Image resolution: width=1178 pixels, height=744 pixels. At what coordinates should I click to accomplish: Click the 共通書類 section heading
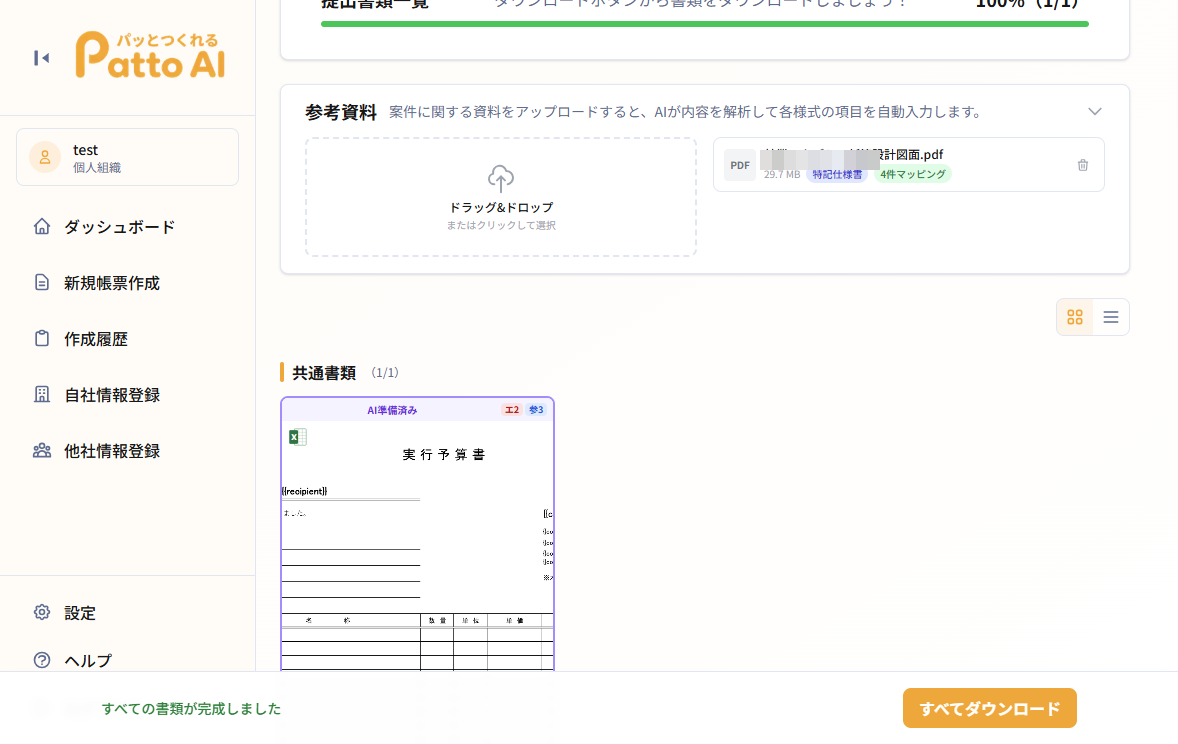tap(324, 373)
